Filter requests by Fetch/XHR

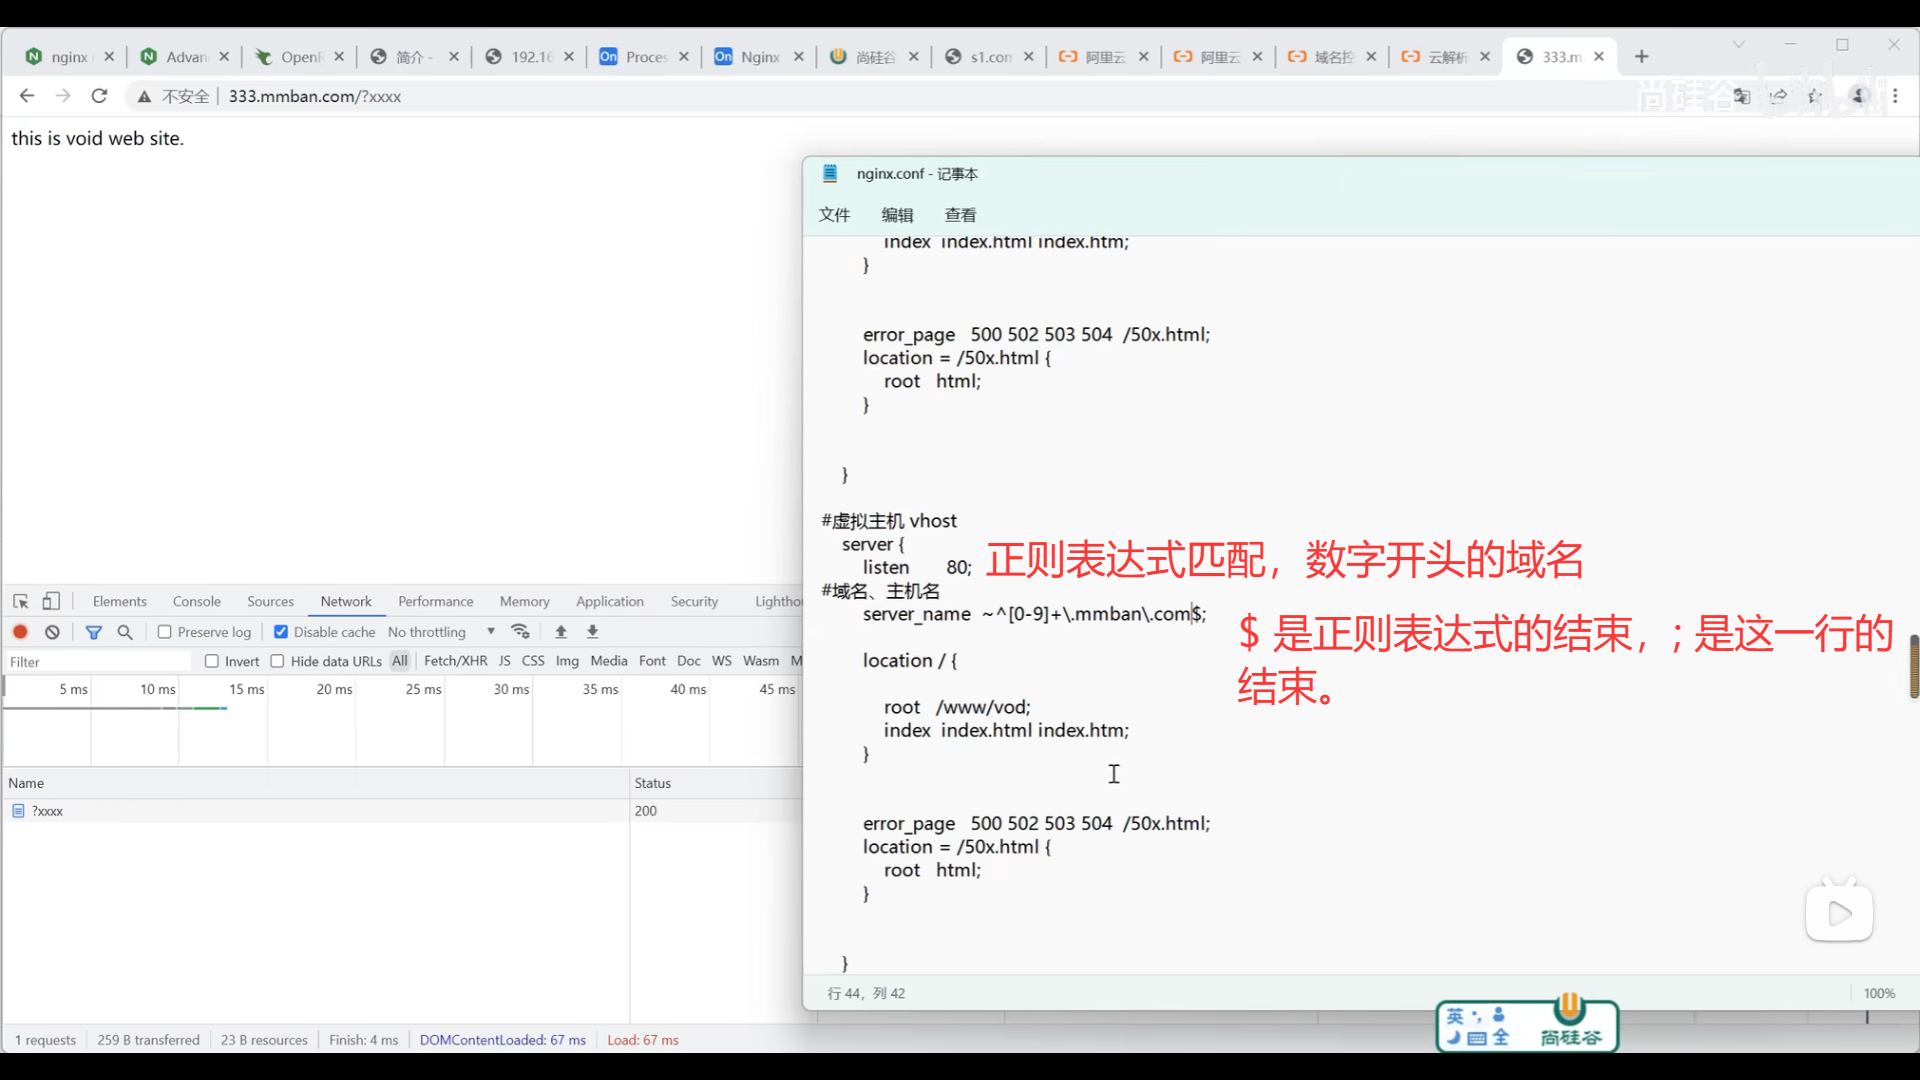tap(455, 661)
